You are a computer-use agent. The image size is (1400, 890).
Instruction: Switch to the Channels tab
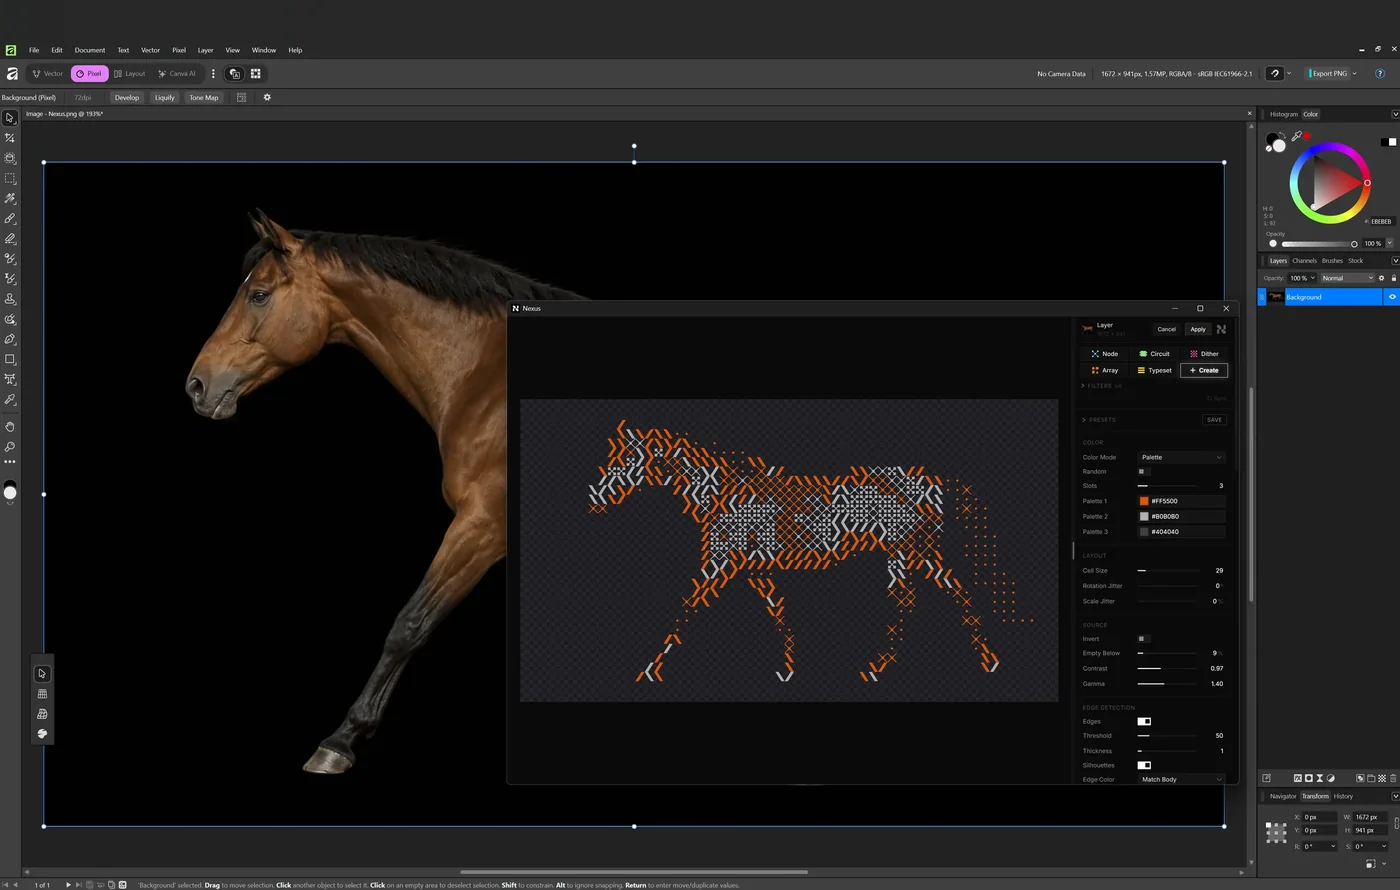(x=1304, y=261)
